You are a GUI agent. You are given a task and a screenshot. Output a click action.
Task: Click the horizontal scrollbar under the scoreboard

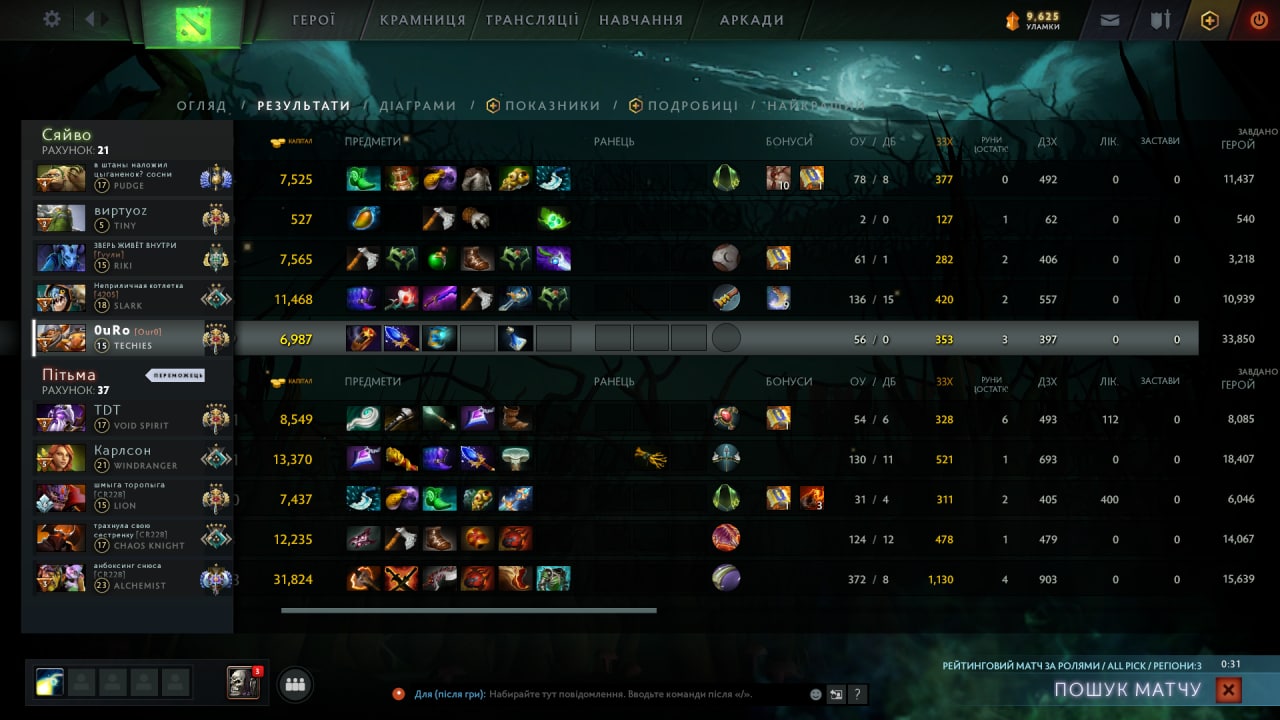[469, 610]
